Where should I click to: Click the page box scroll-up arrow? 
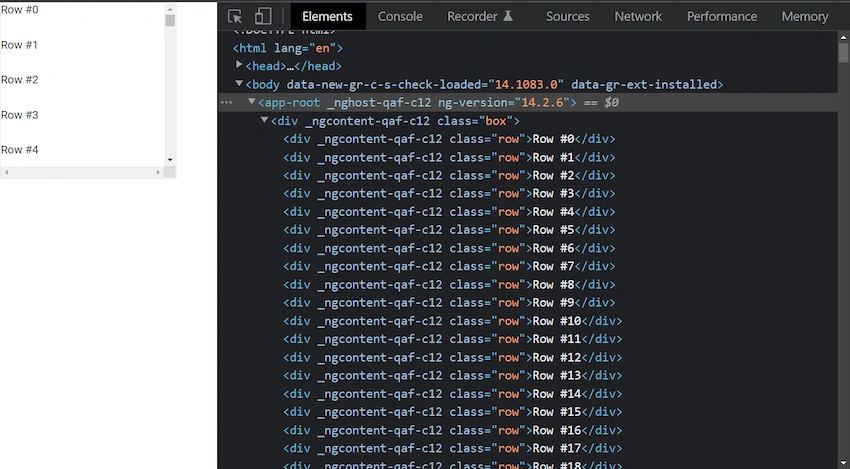(x=170, y=9)
